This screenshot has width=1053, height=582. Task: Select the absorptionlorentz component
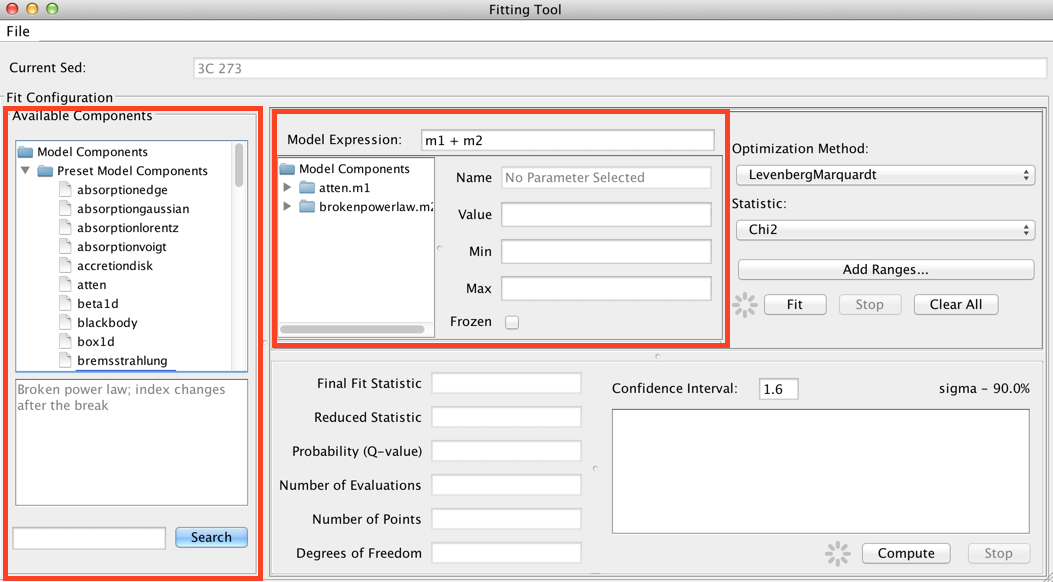pos(128,228)
